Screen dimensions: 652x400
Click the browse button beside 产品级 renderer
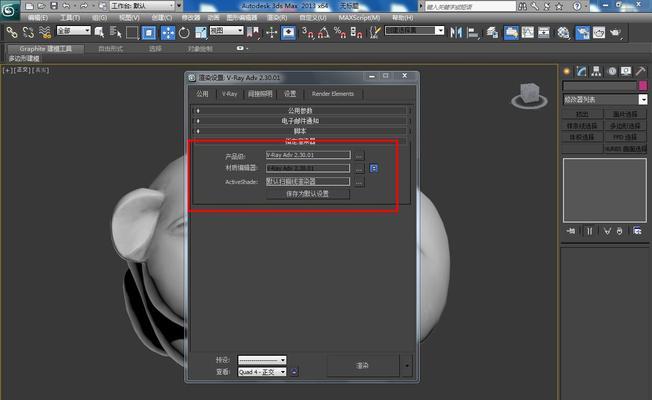pyautogui.click(x=359, y=156)
